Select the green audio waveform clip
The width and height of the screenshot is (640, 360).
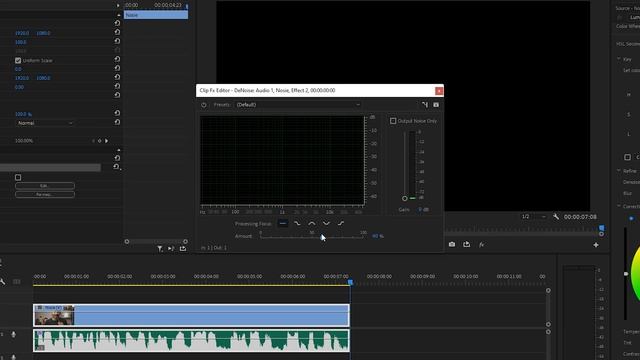[x=191, y=340]
